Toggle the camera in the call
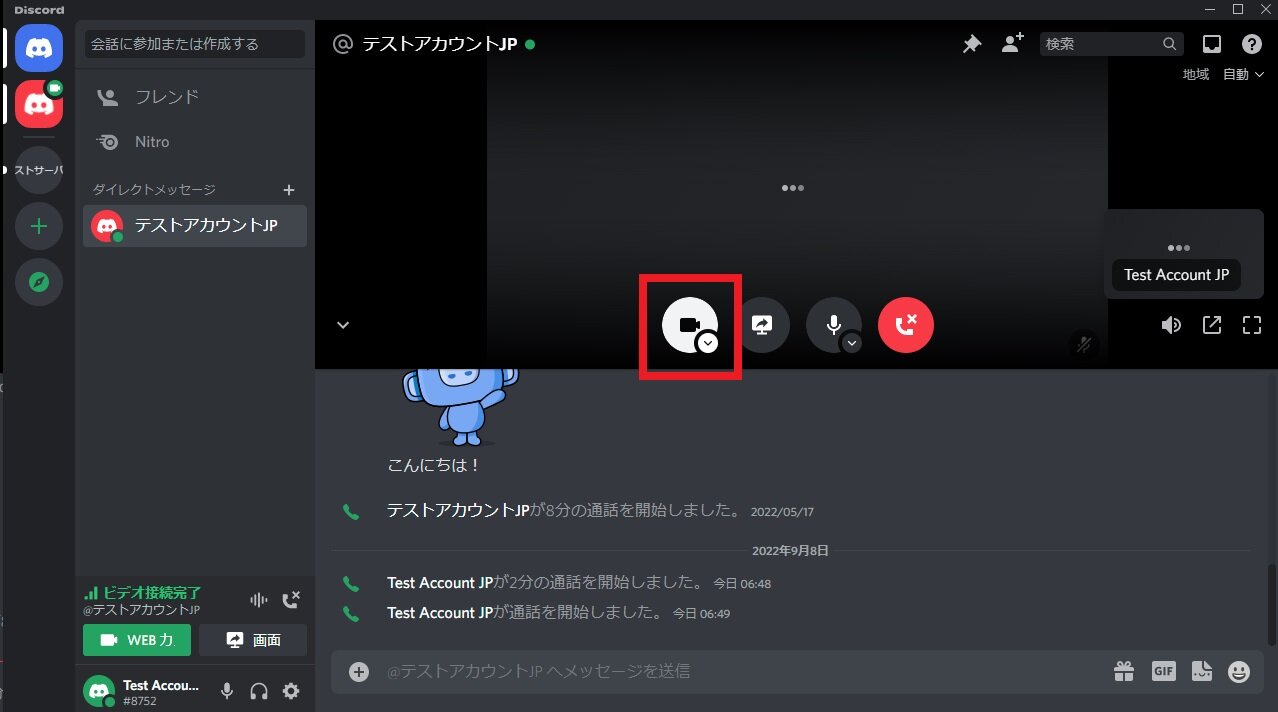Viewport: 1278px width, 712px height. pos(689,325)
